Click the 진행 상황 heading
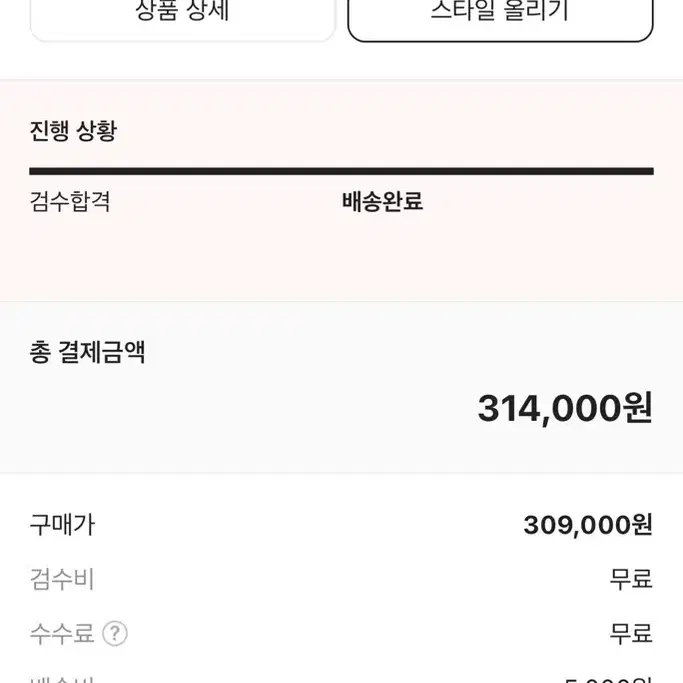 (x=73, y=131)
